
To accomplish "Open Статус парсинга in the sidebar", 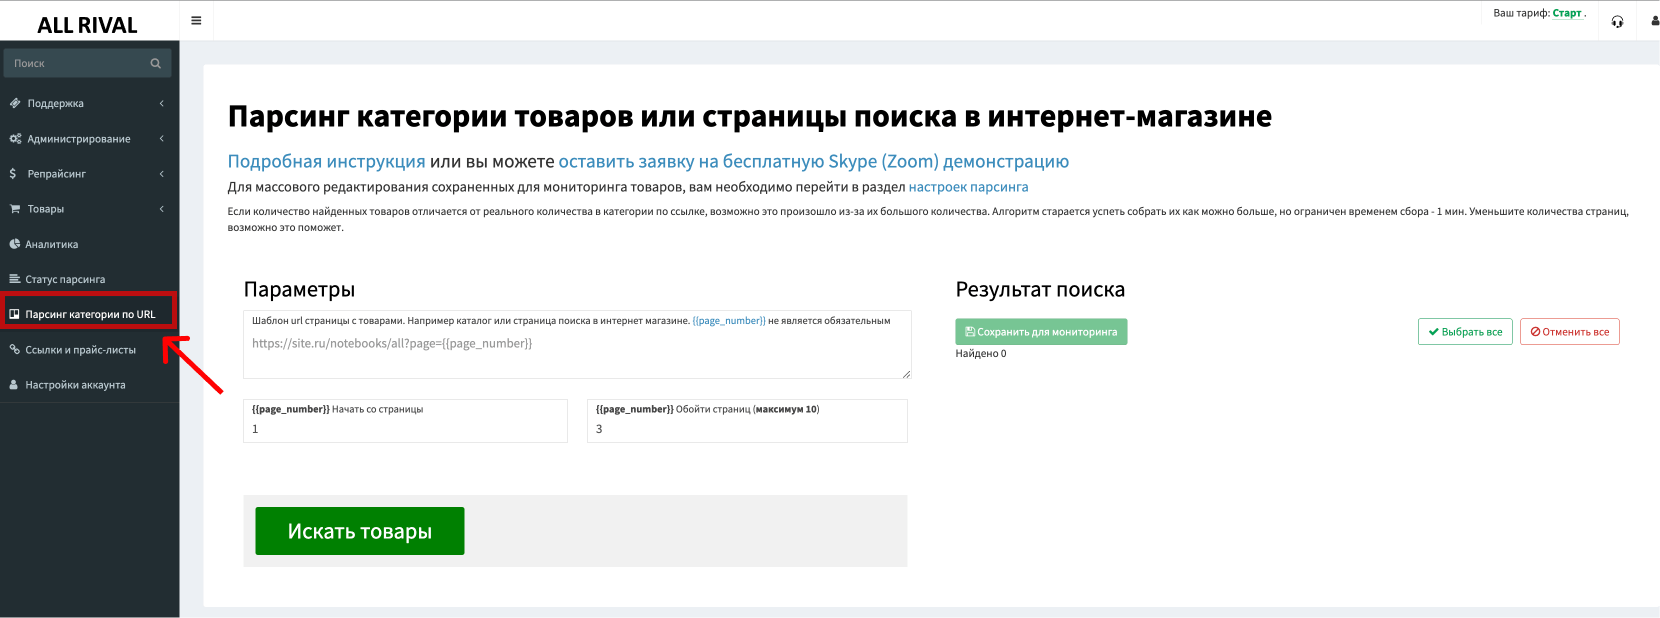I will (64, 279).
